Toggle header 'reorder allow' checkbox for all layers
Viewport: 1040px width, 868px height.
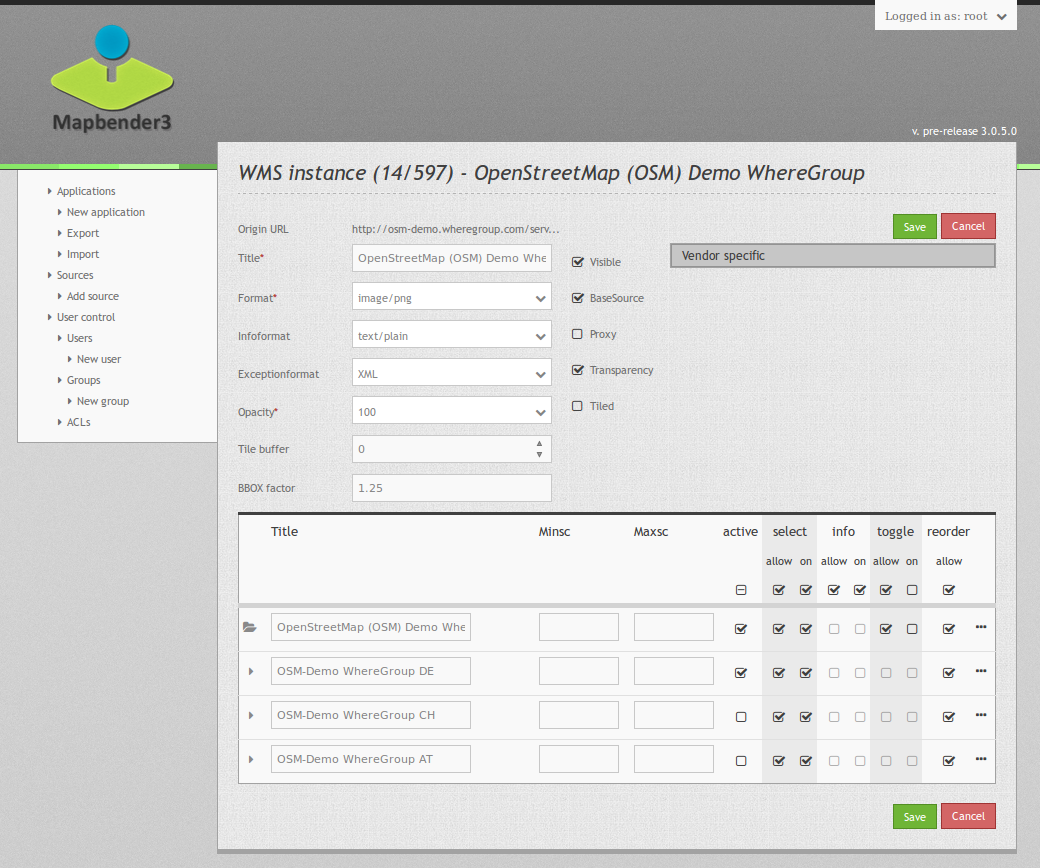(x=948, y=590)
